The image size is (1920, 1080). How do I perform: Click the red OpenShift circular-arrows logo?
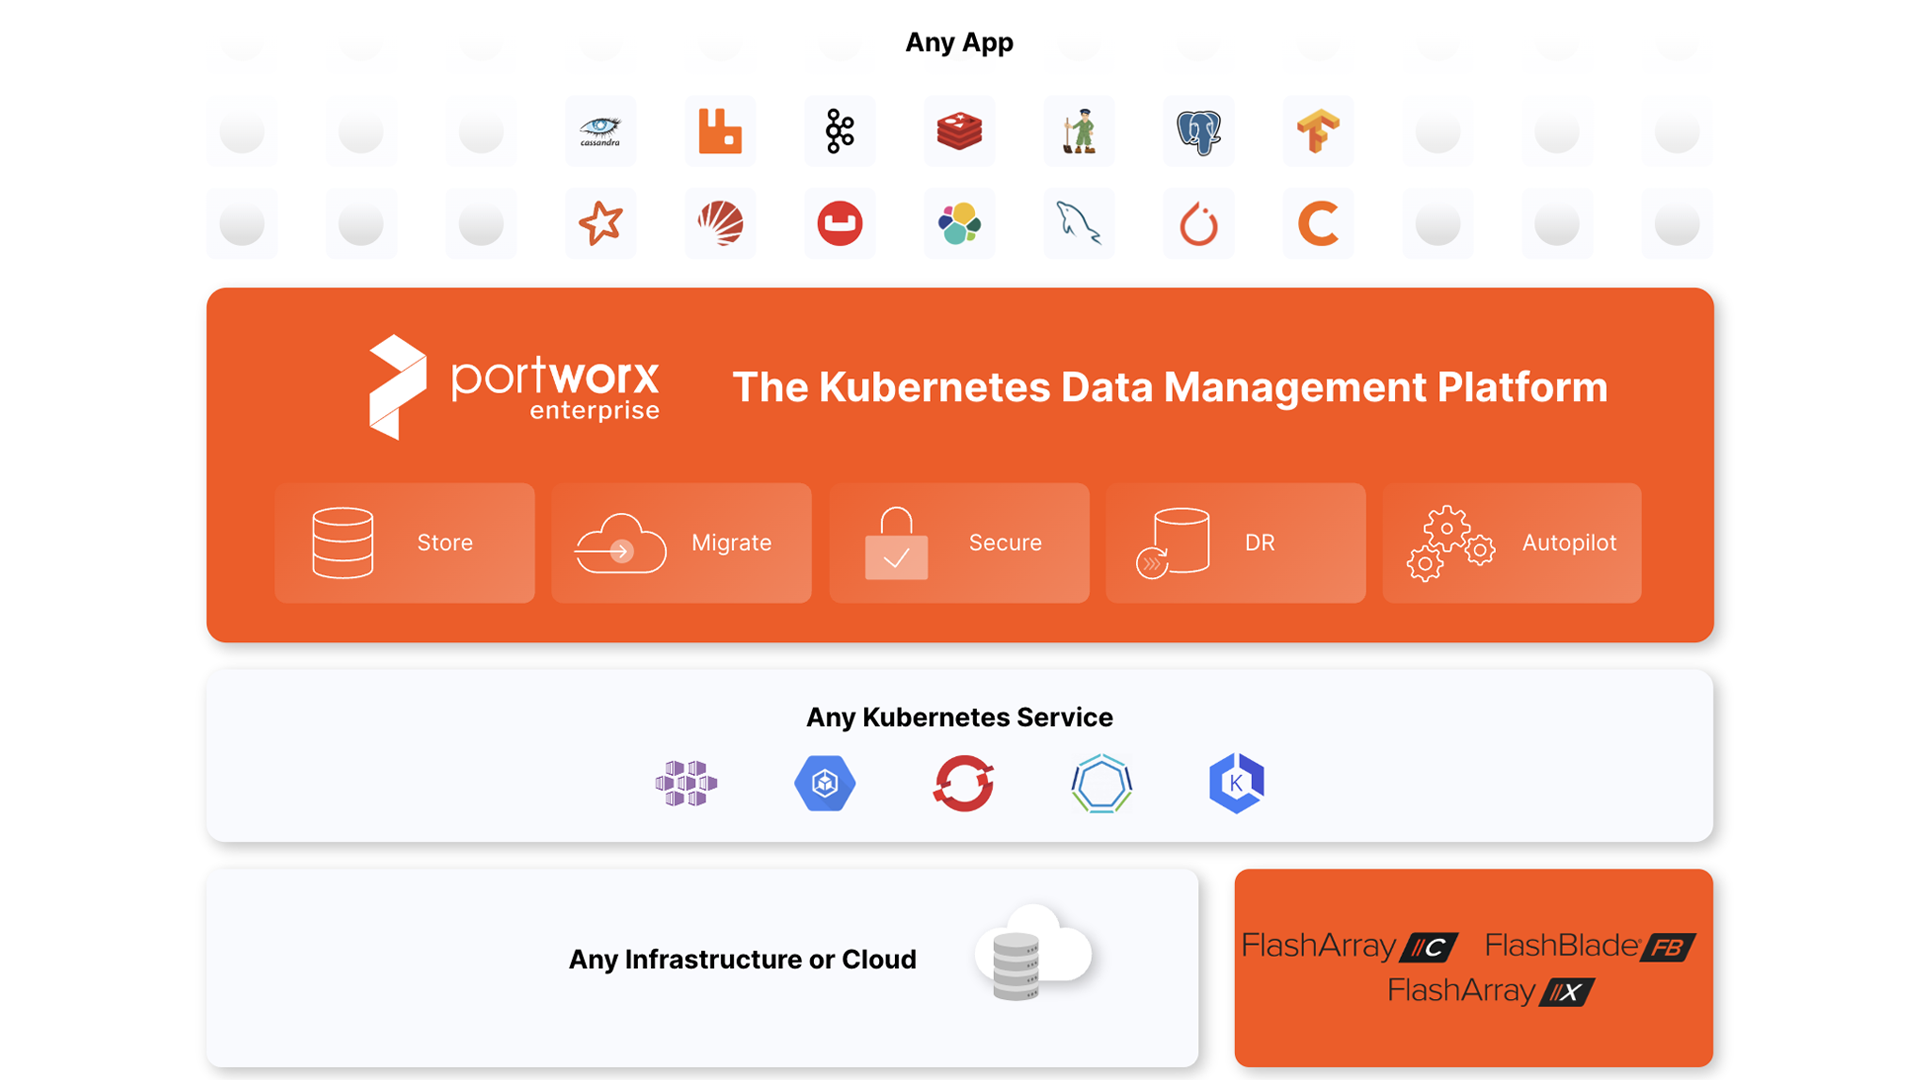[963, 783]
